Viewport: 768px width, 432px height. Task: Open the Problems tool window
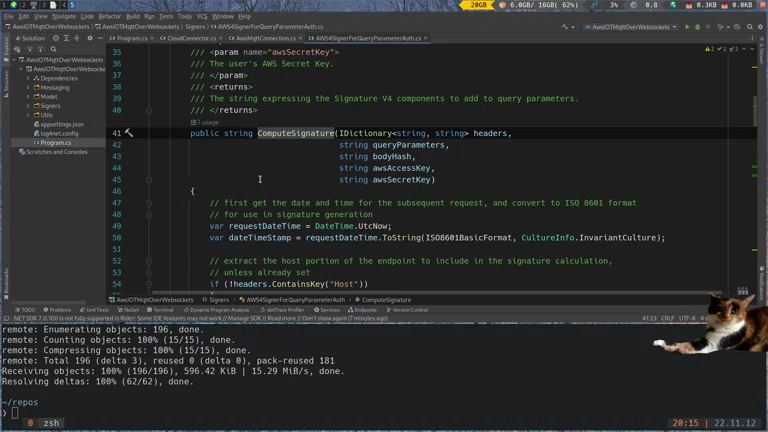pyautogui.click(x=57, y=310)
